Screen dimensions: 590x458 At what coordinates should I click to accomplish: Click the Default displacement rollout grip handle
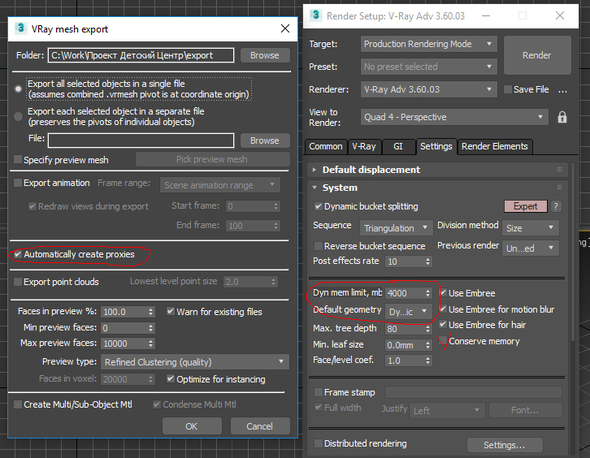[x=560, y=170]
